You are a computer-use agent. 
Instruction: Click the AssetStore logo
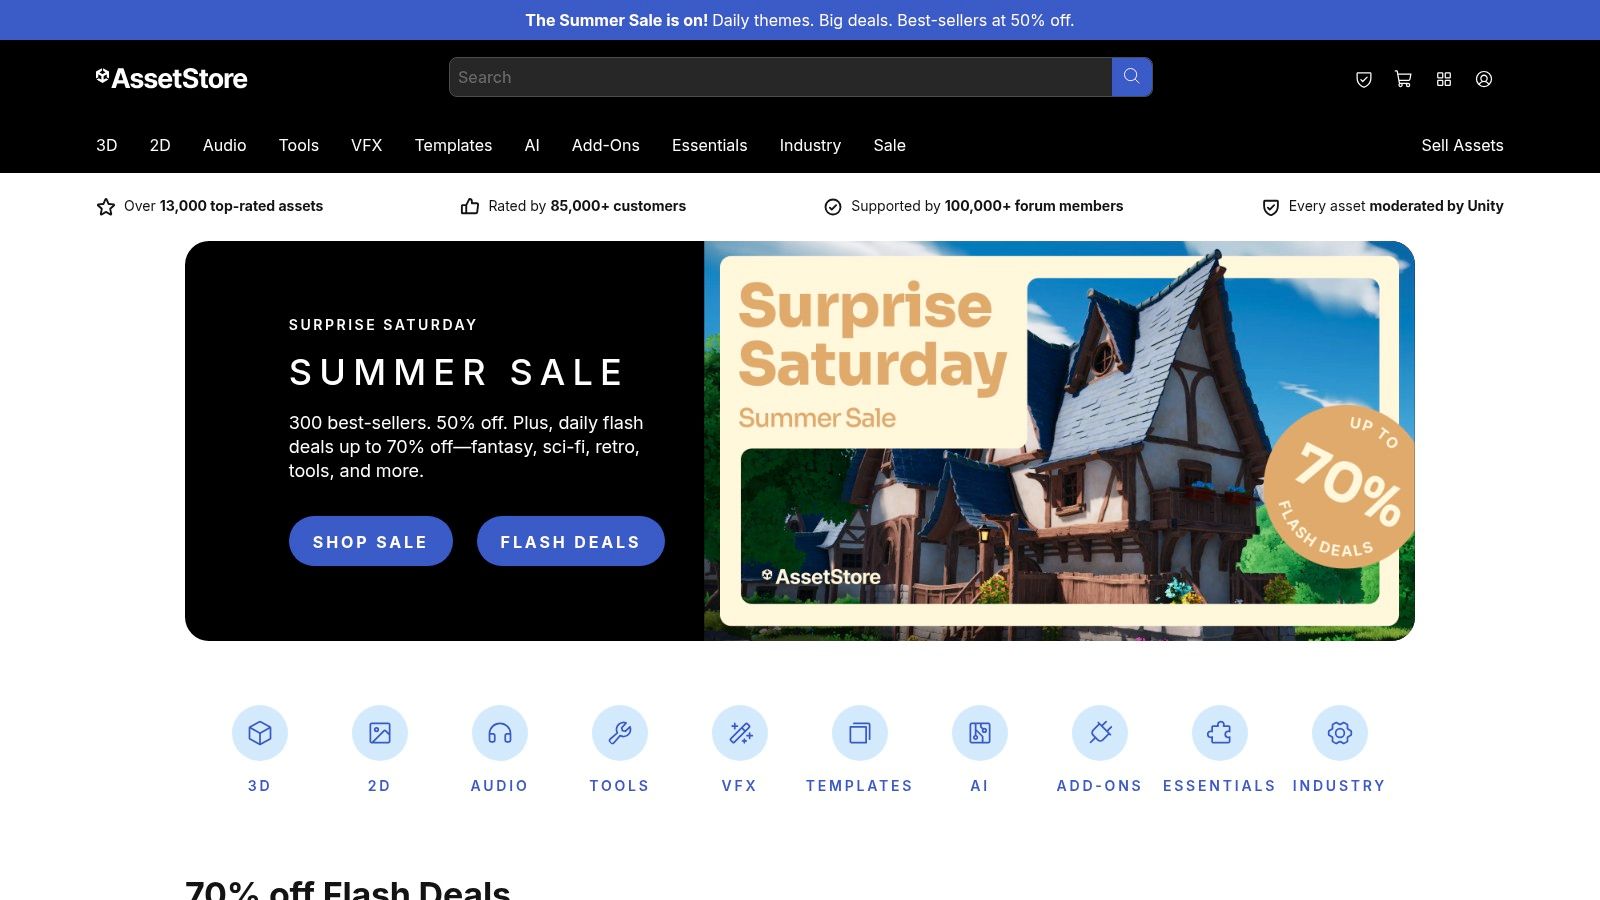tap(171, 78)
